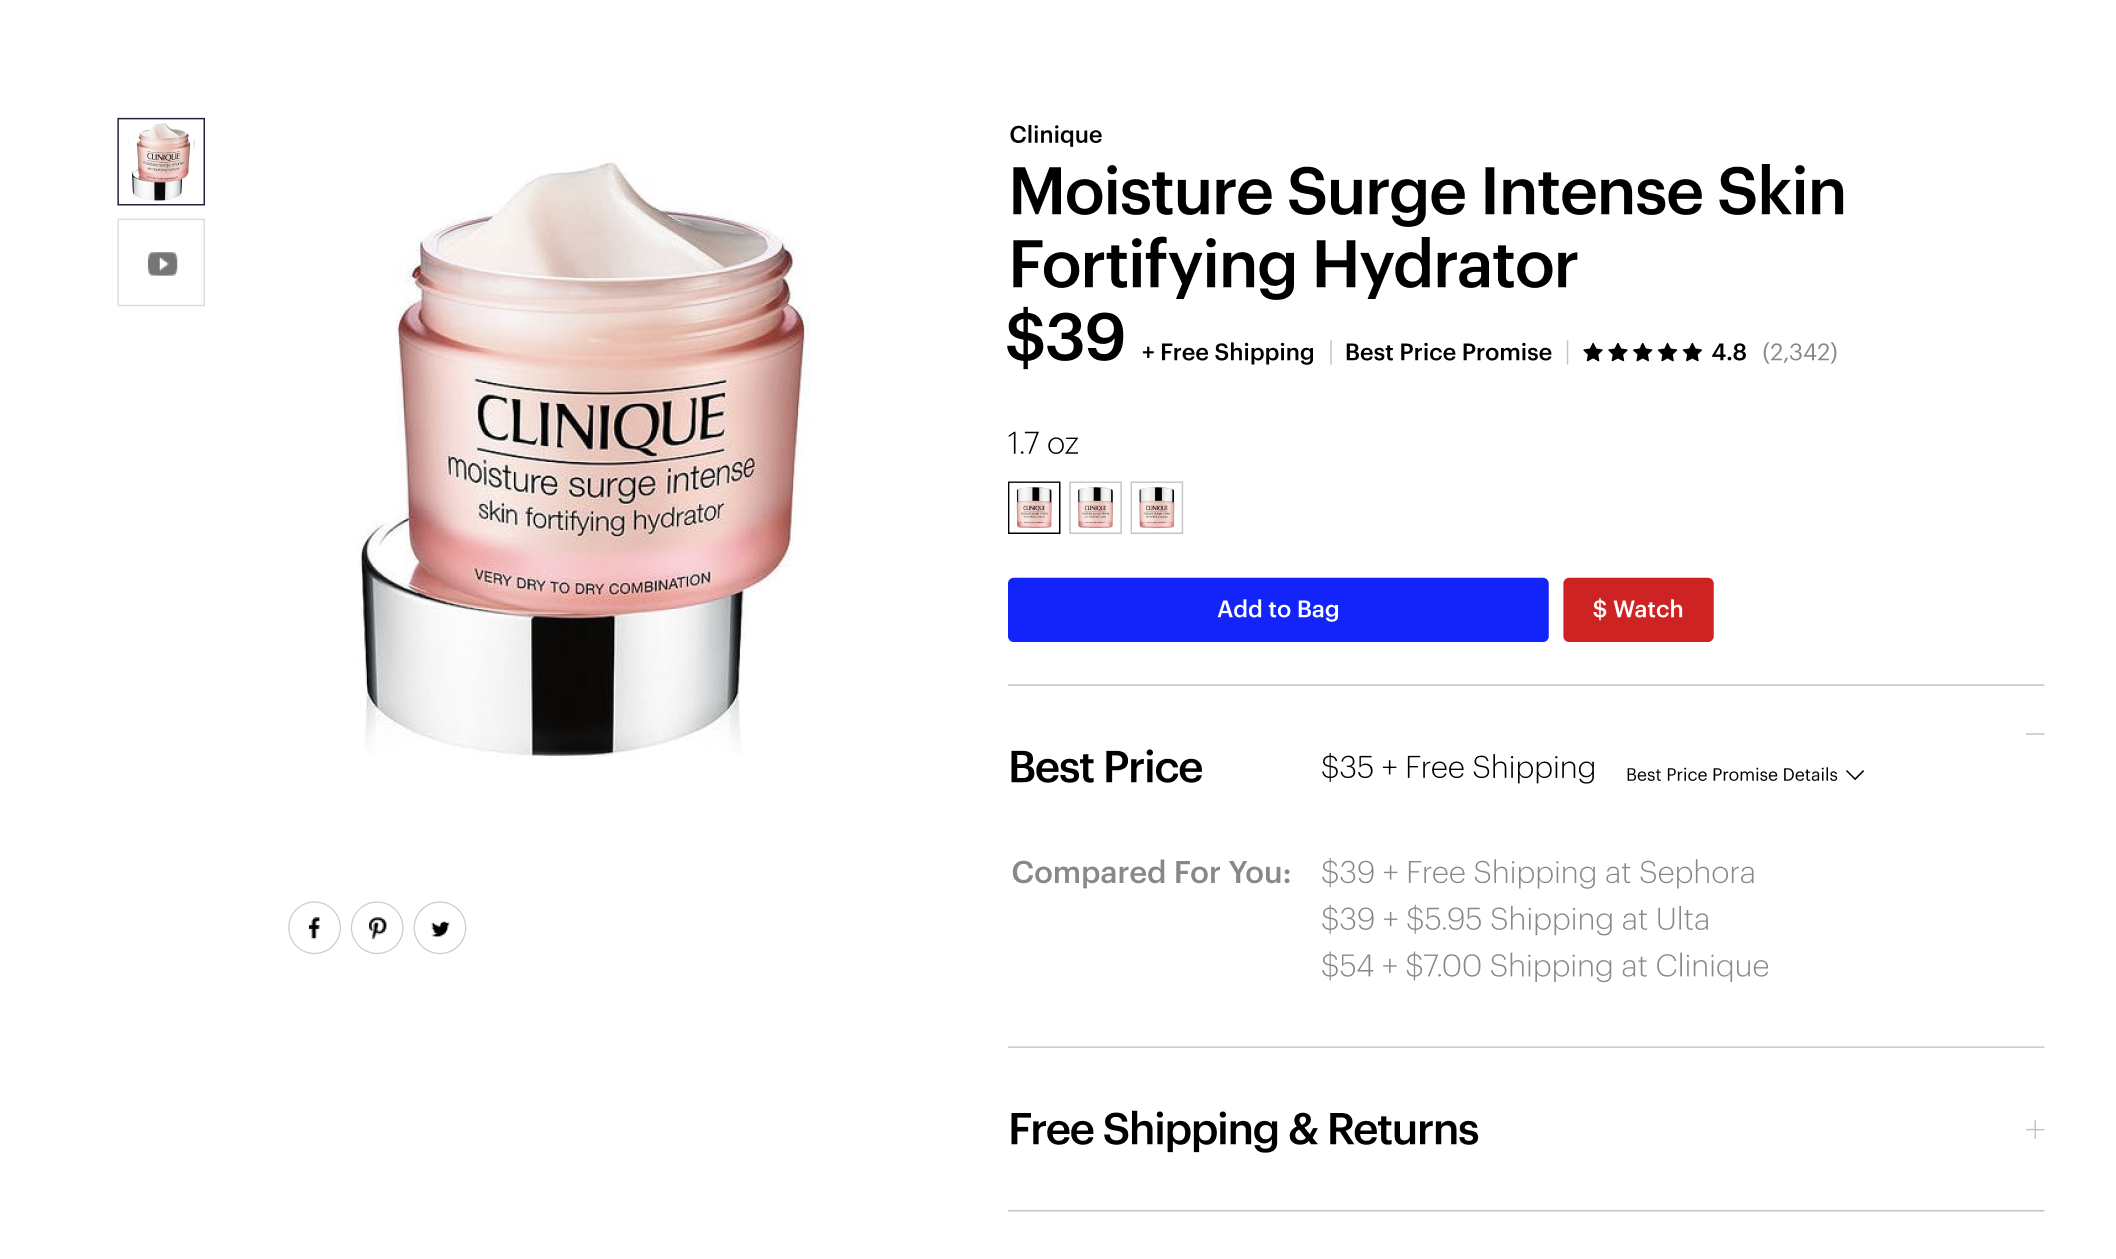Open the Clinique brand link

[x=1055, y=135]
